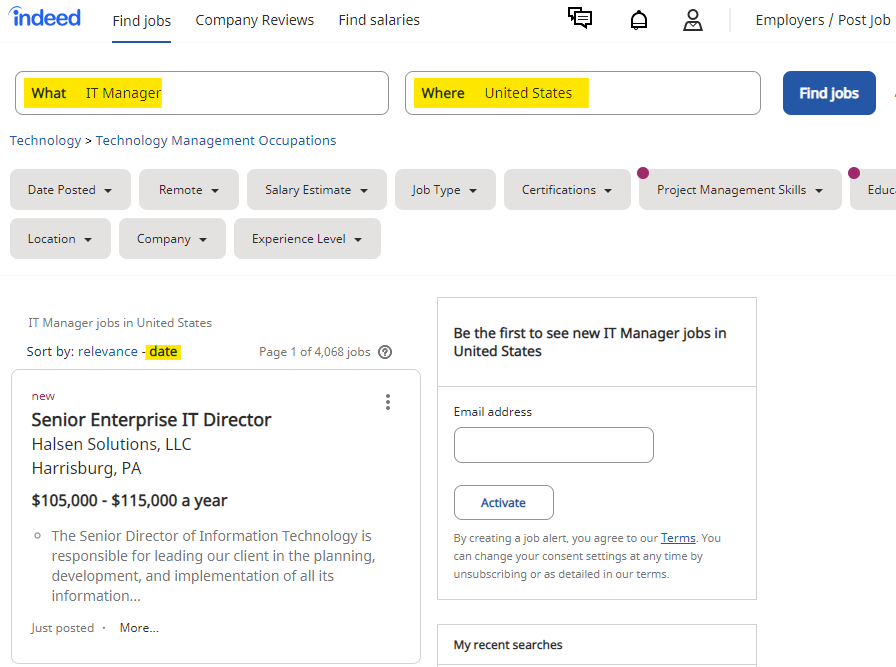This screenshot has height=667, width=896.
Task: Open Senior Enterprise IT Director listing
Action: click(x=151, y=420)
